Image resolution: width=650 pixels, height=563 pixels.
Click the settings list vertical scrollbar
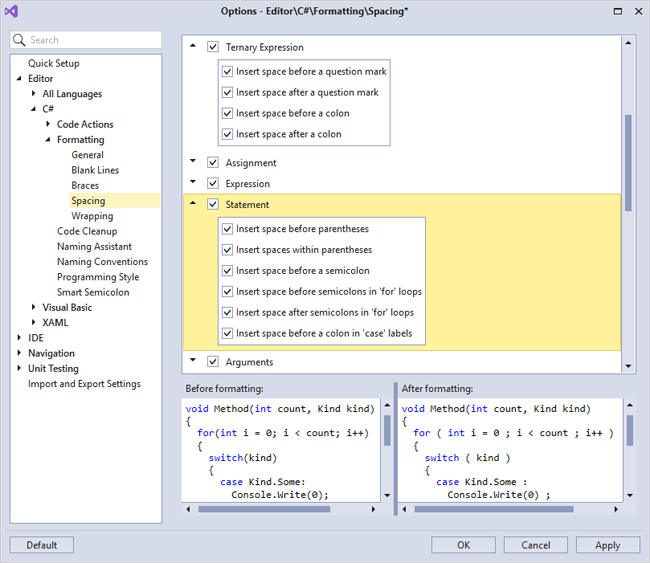click(x=629, y=160)
